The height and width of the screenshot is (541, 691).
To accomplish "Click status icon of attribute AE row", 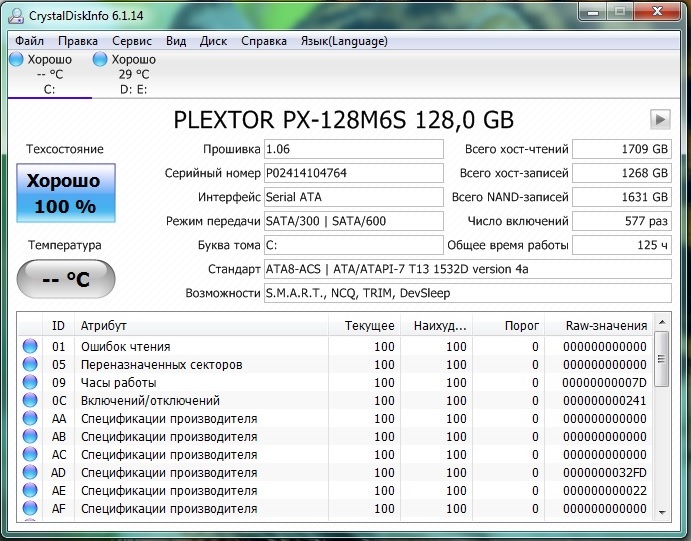I will [x=30, y=490].
